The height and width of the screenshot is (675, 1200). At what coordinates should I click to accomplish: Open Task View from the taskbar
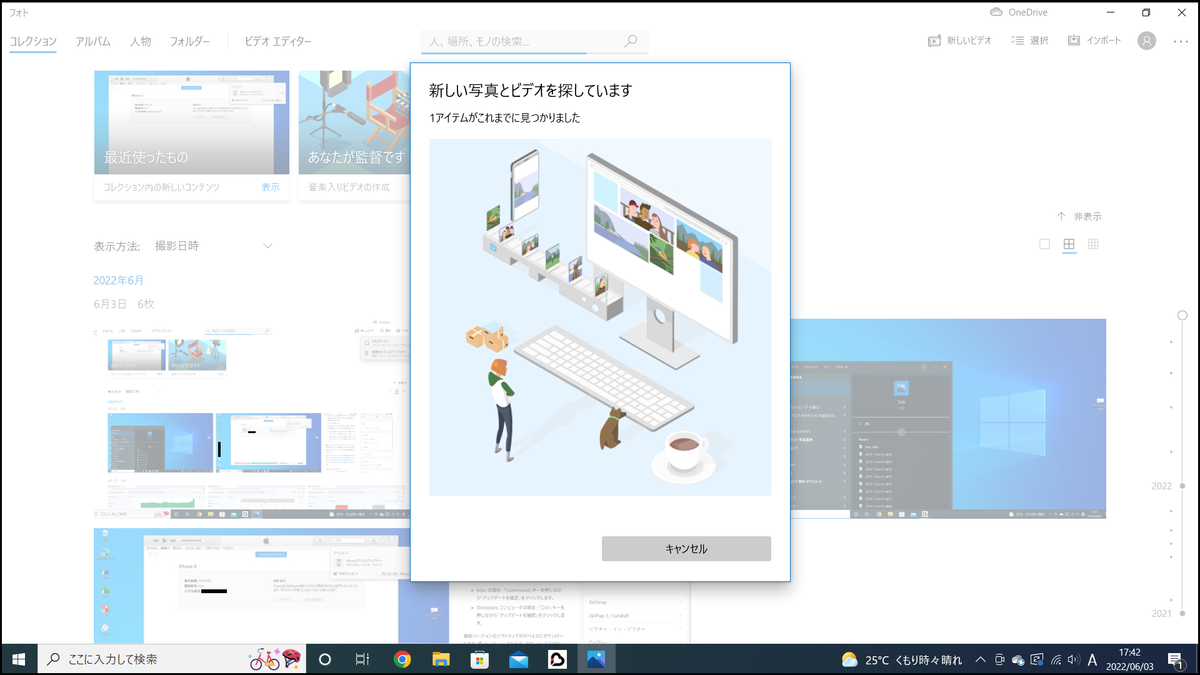coord(363,659)
